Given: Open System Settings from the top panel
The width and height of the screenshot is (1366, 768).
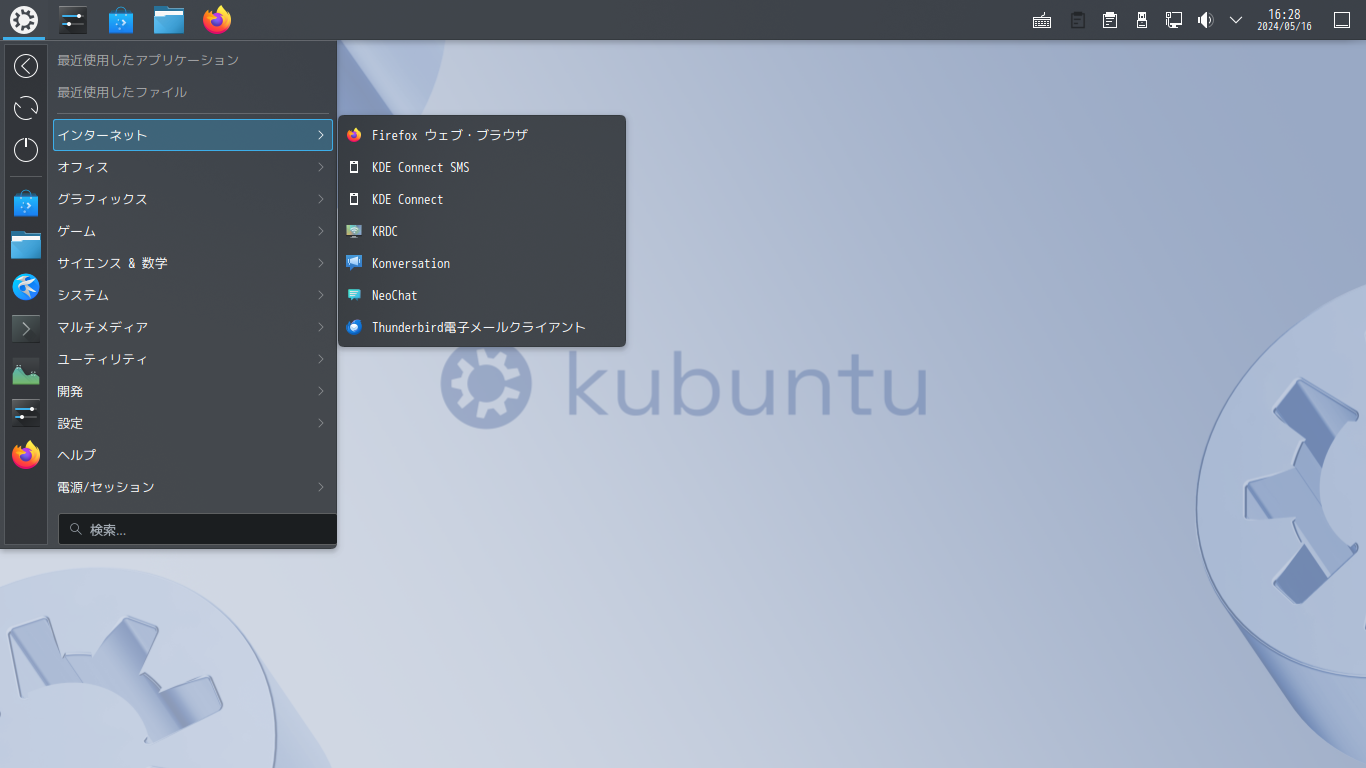Looking at the screenshot, I should pyautogui.click(x=73, y=19).
